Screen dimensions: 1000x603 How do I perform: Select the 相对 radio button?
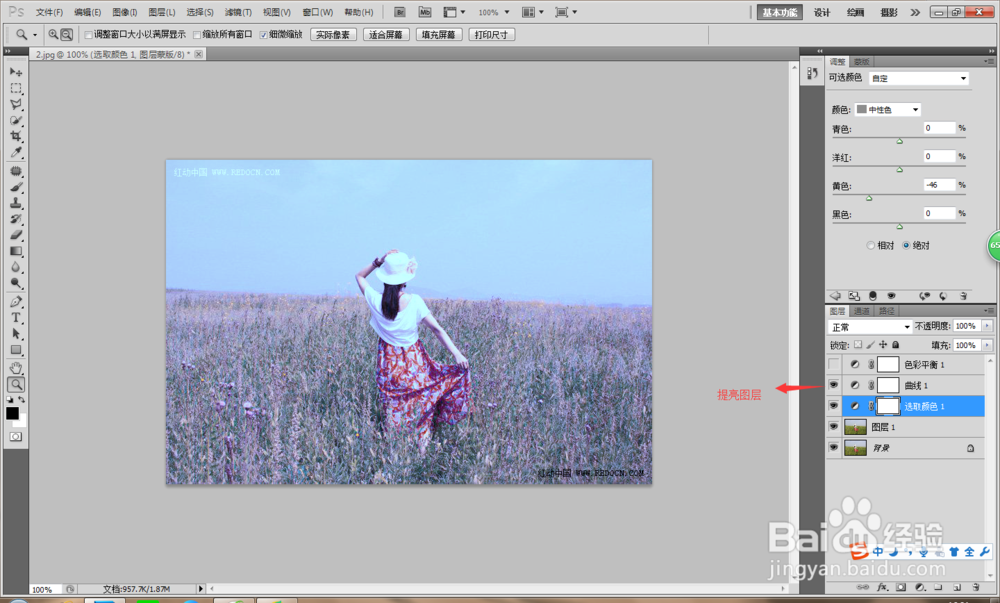(x=871, y=245)
